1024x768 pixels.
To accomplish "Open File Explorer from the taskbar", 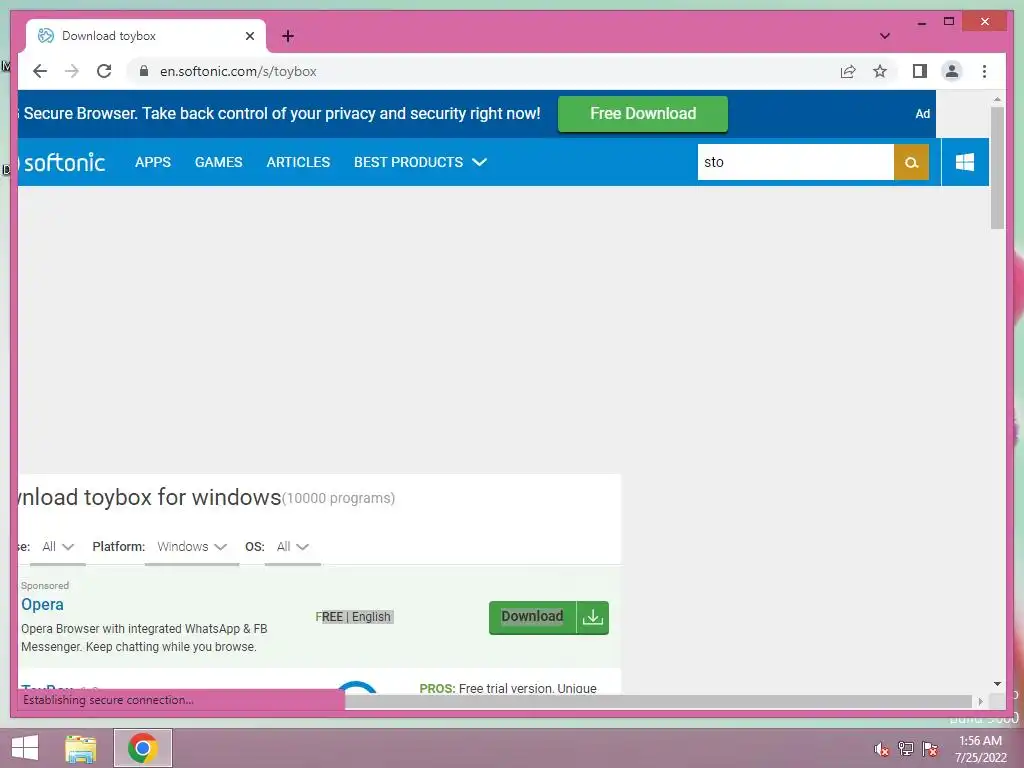I will (x=81, y=748).
